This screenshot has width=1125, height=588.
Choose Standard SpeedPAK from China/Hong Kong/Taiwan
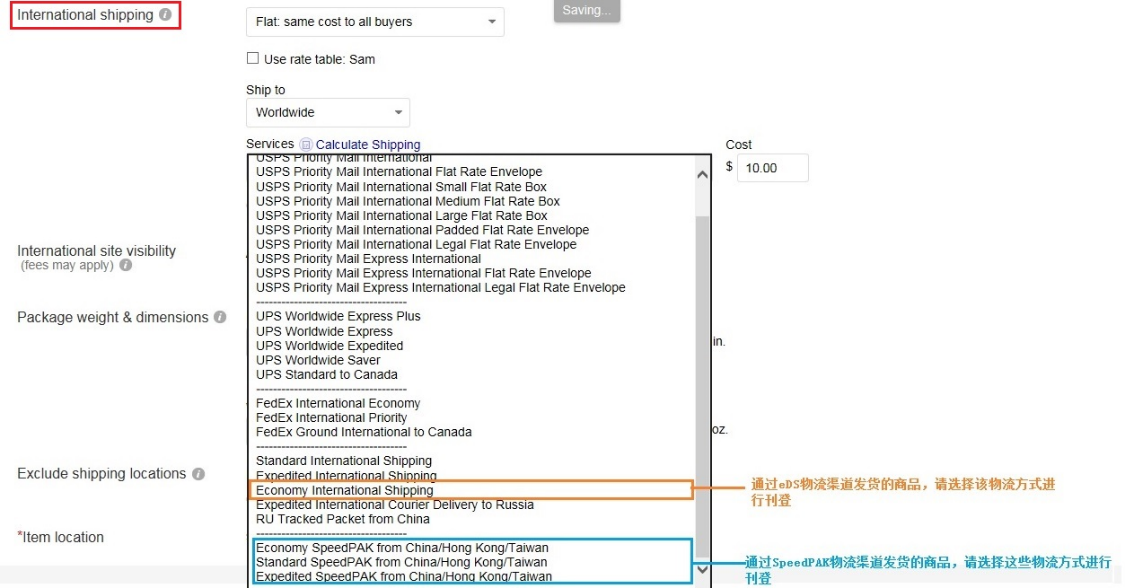click(402, 562)
